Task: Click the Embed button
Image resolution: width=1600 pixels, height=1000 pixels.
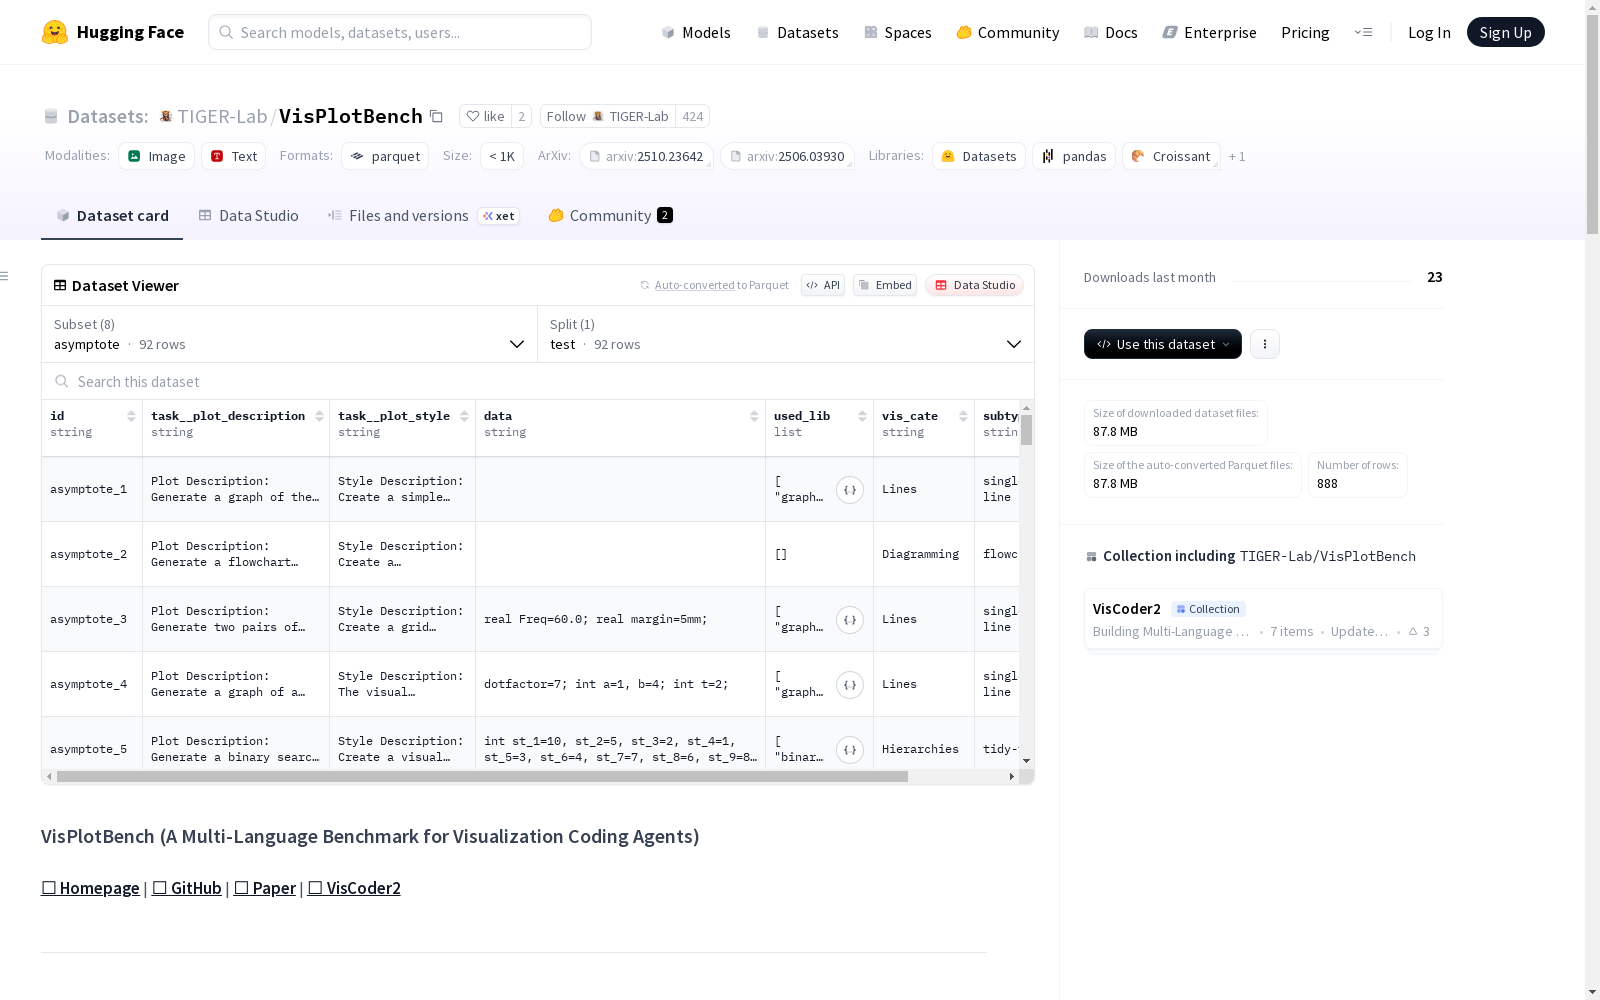Action: (885, 285)
